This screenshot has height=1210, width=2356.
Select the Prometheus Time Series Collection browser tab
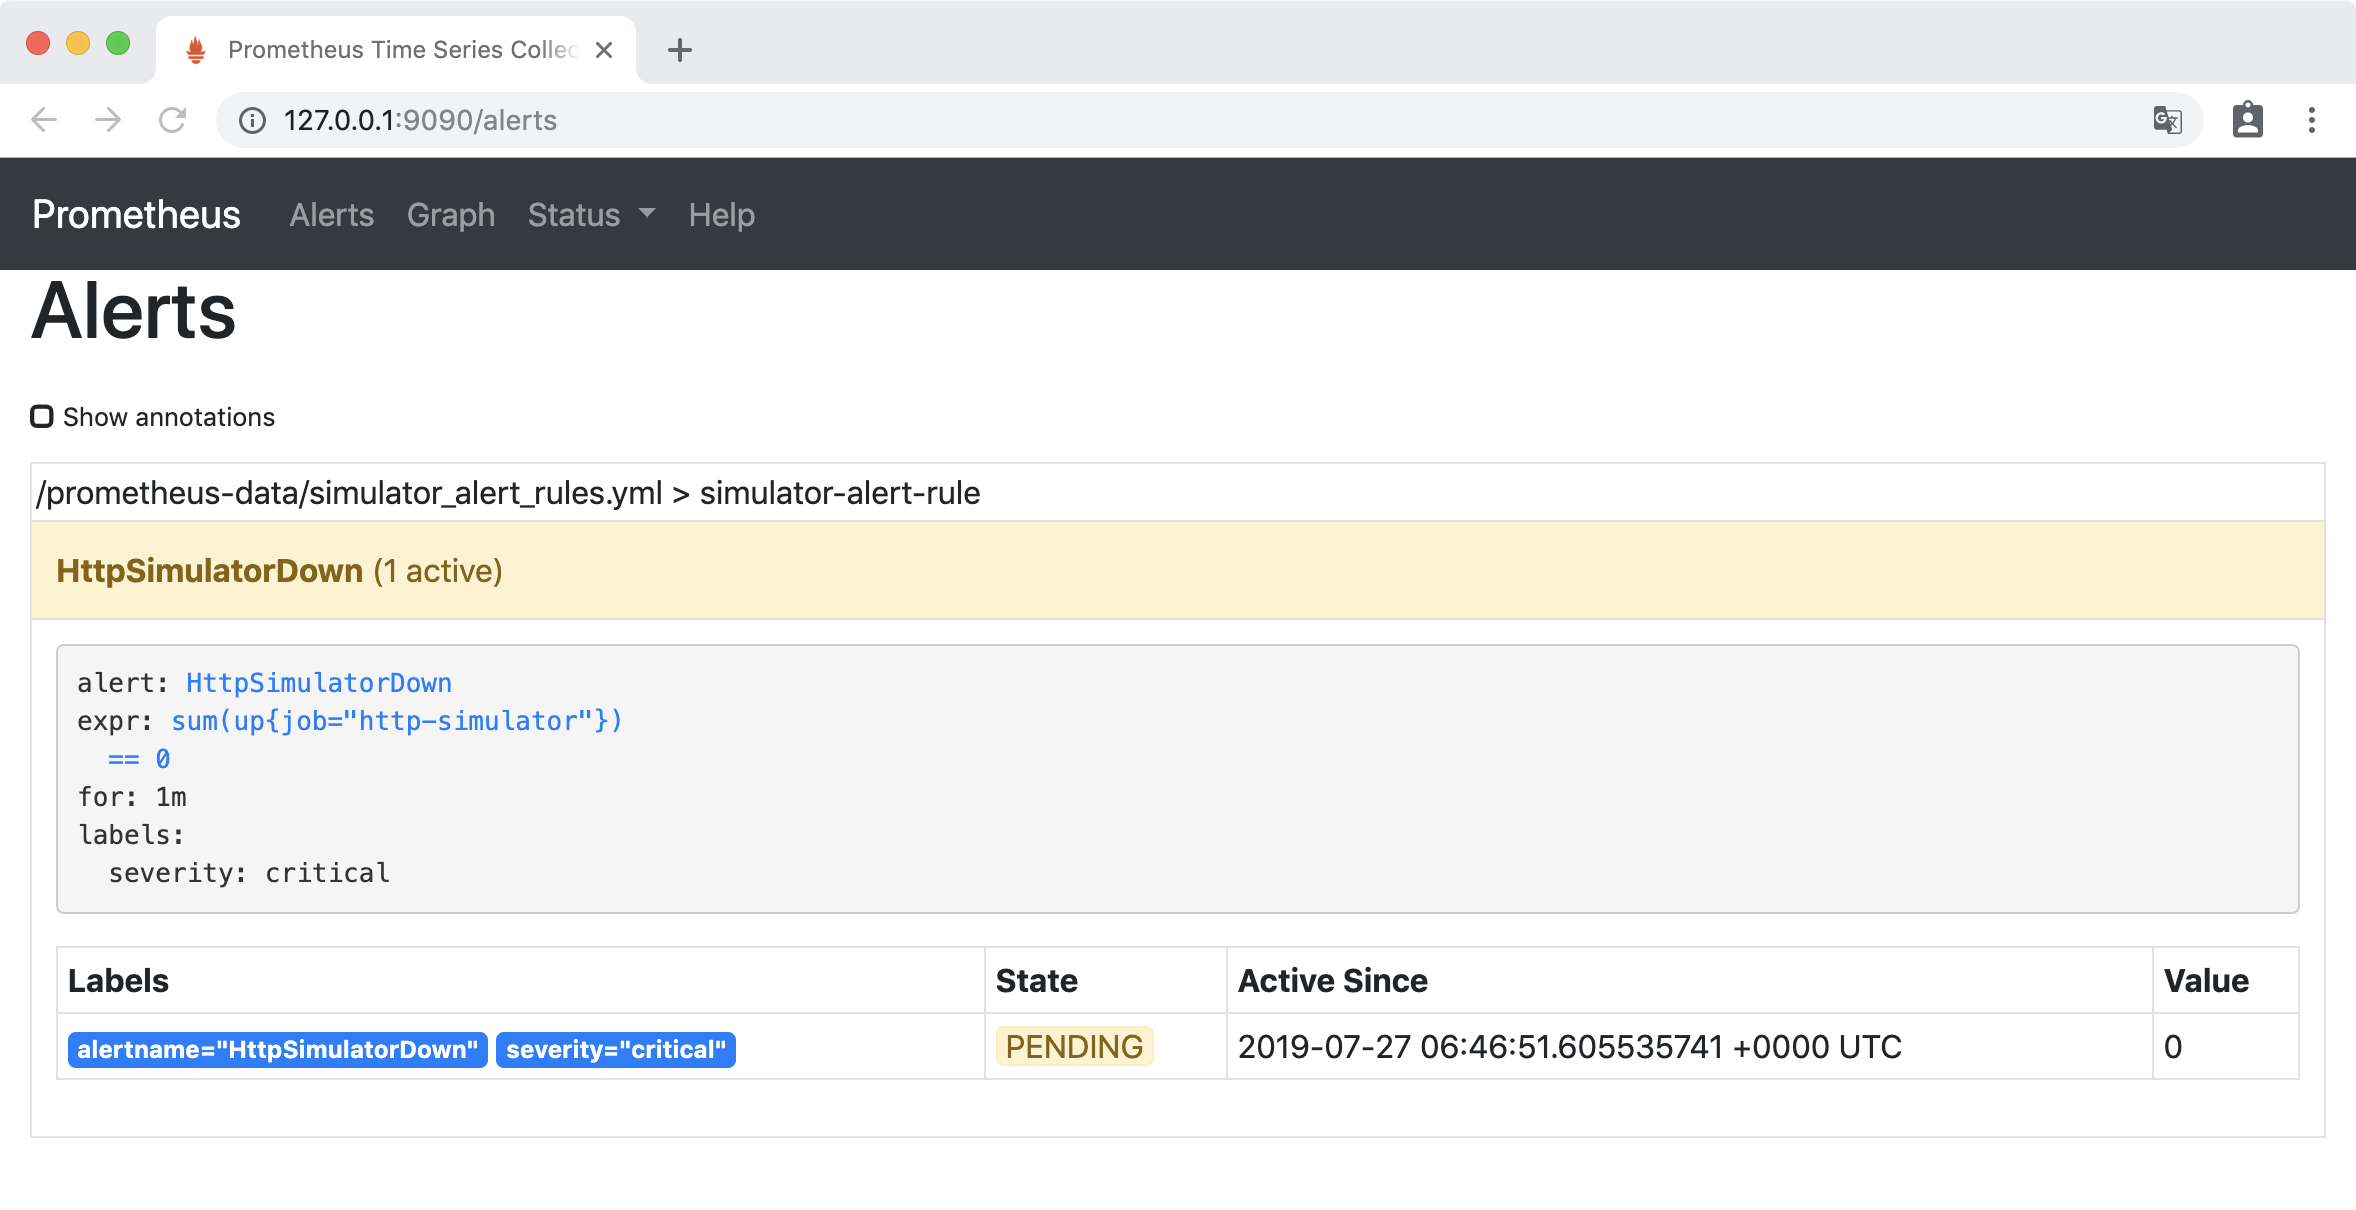tap(396, 50)
